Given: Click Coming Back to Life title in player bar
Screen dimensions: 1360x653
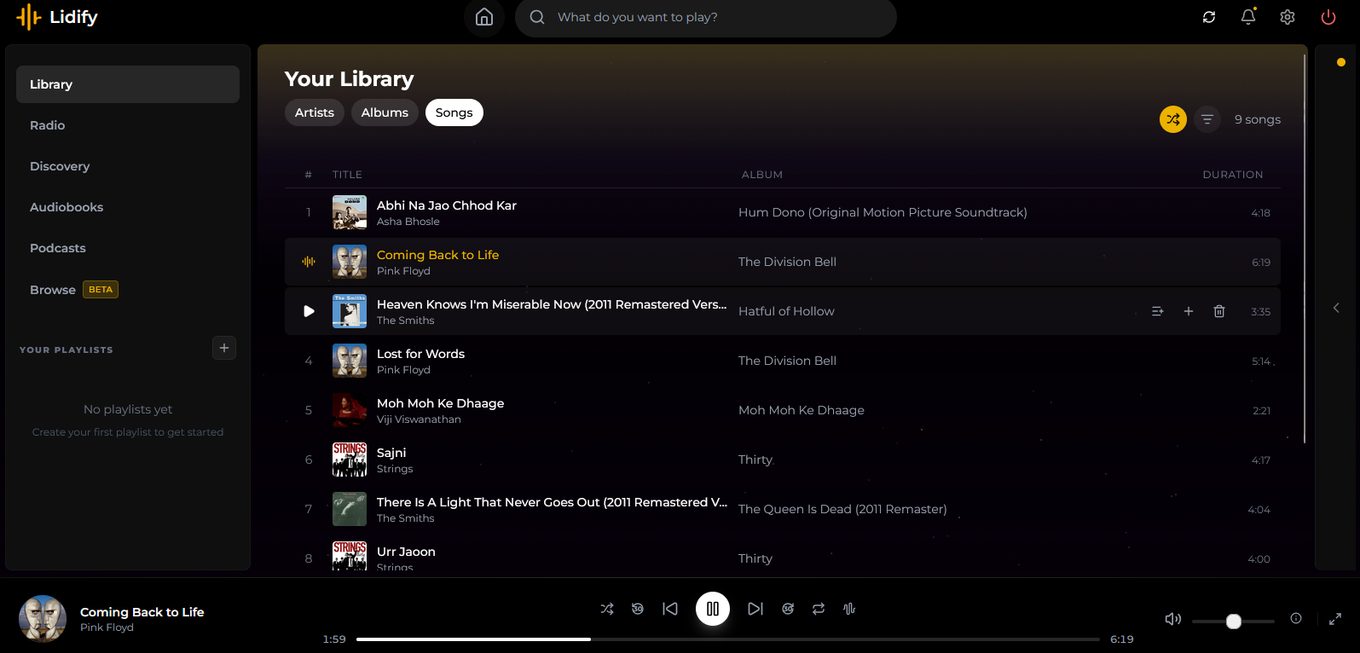Looking at the screenshot, I should tap(142, 612).
